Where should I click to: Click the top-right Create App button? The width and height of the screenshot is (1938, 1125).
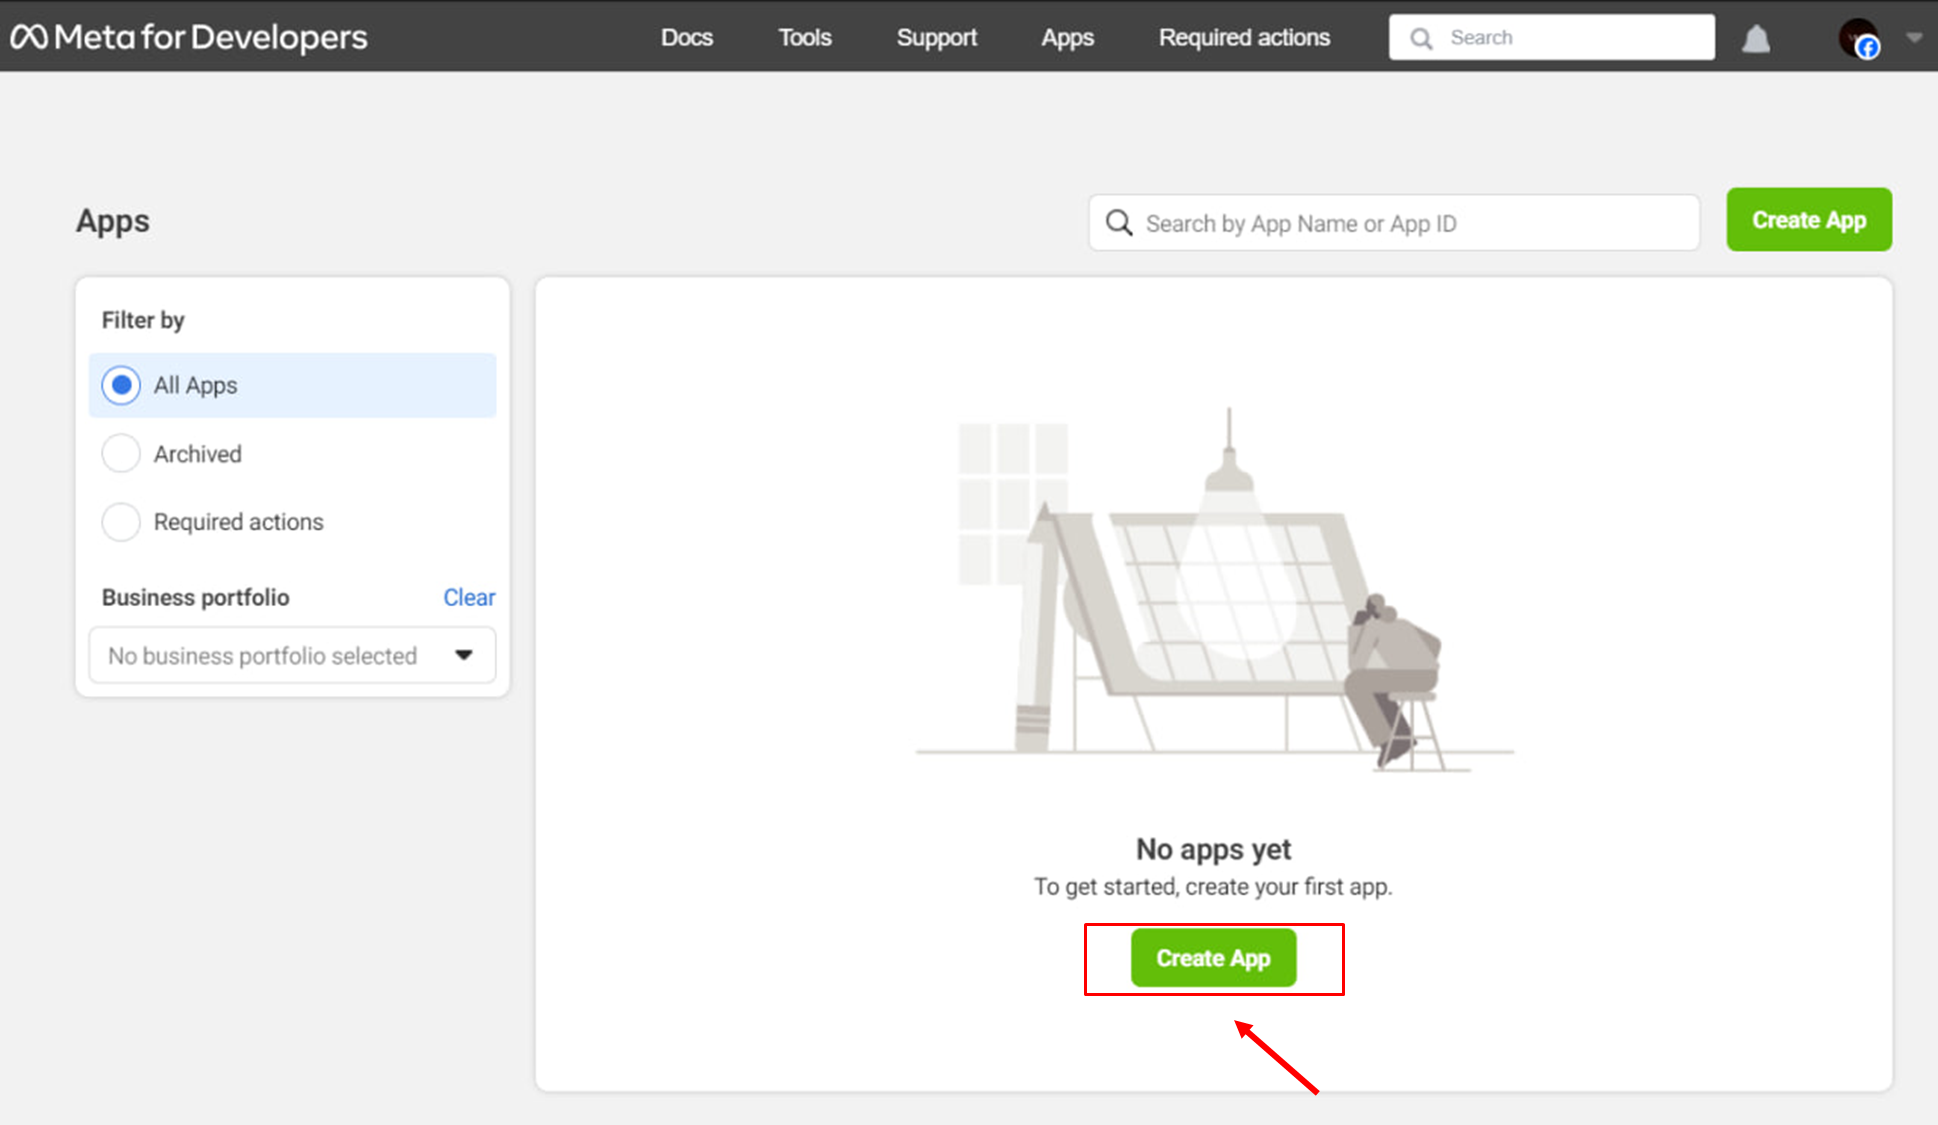point(1808,220)
